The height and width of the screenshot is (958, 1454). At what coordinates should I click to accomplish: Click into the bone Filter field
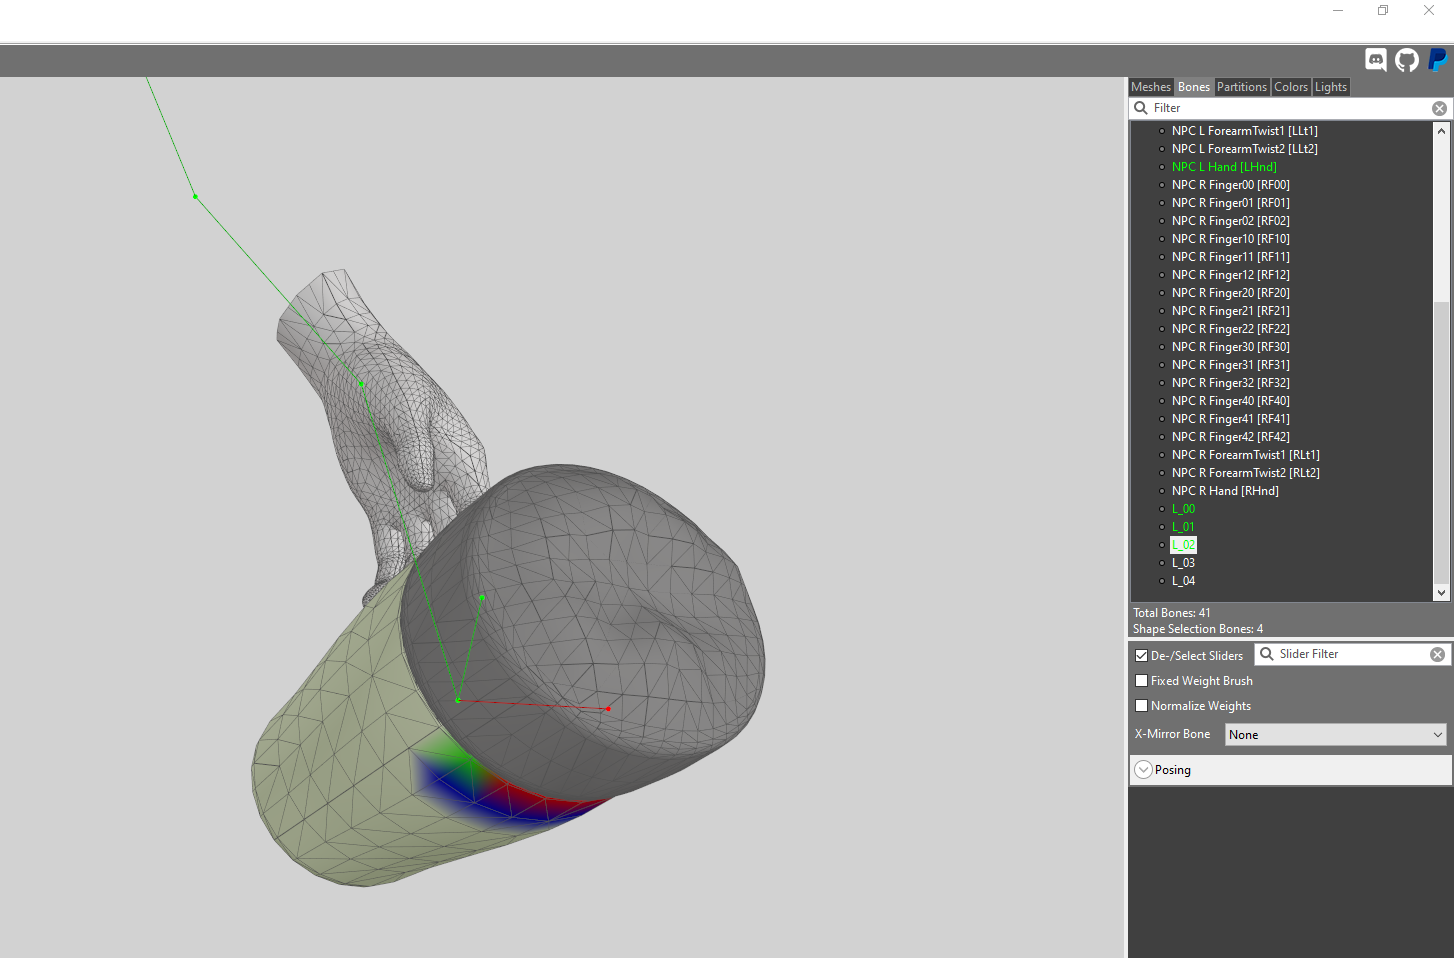point(1290,108)
